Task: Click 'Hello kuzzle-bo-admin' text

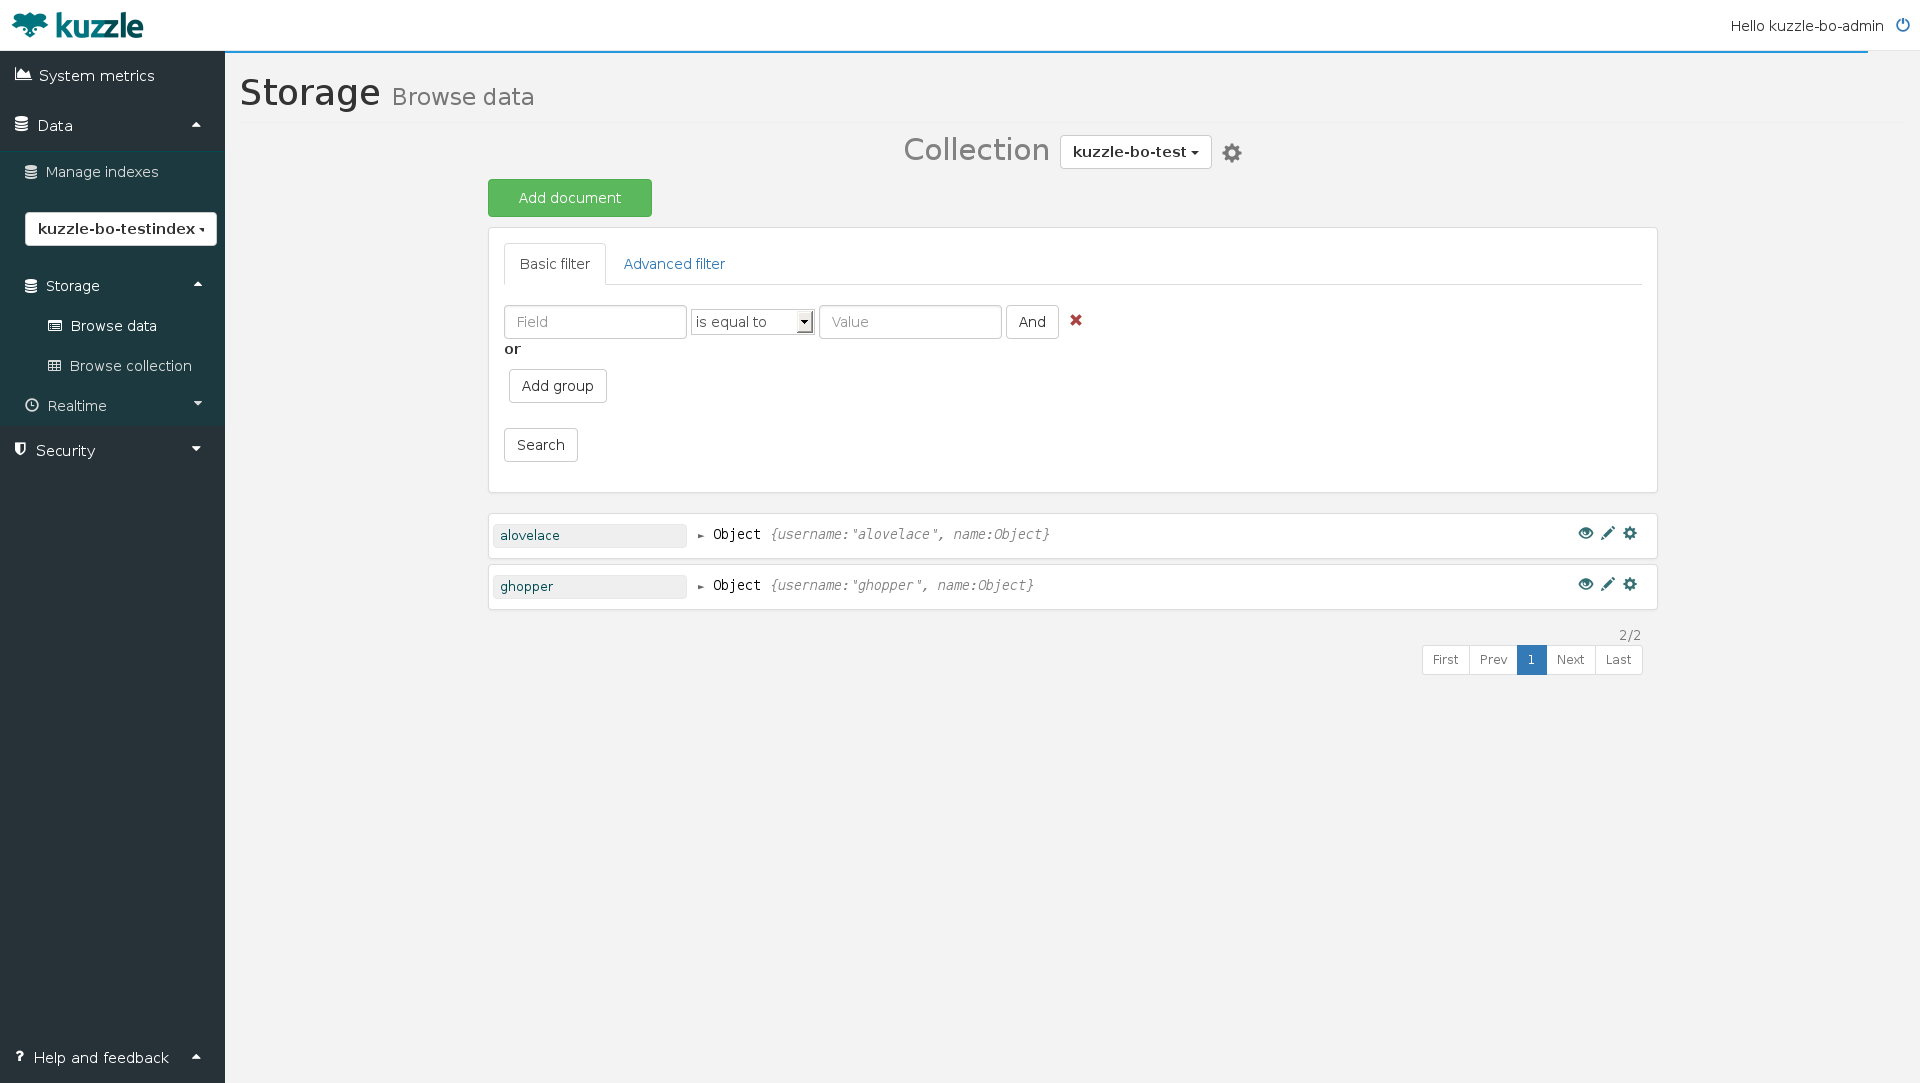Action: tap(1807, 26)
